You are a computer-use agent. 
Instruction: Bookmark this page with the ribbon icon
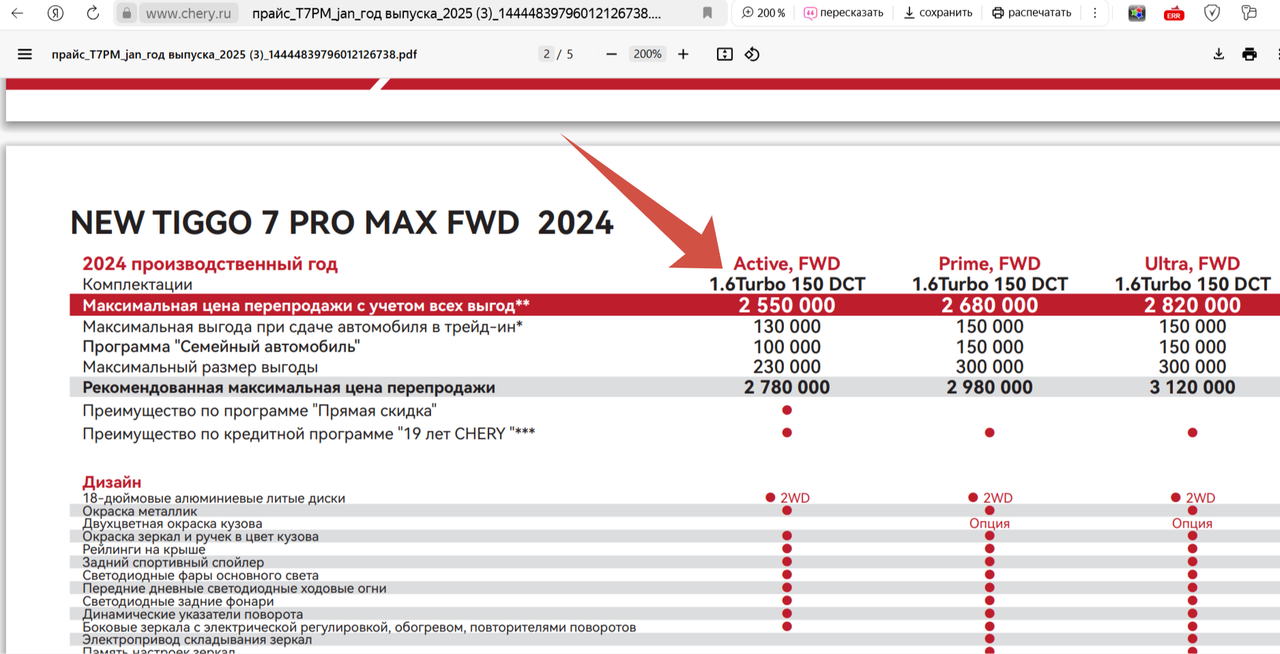click(x=708, y=13)
